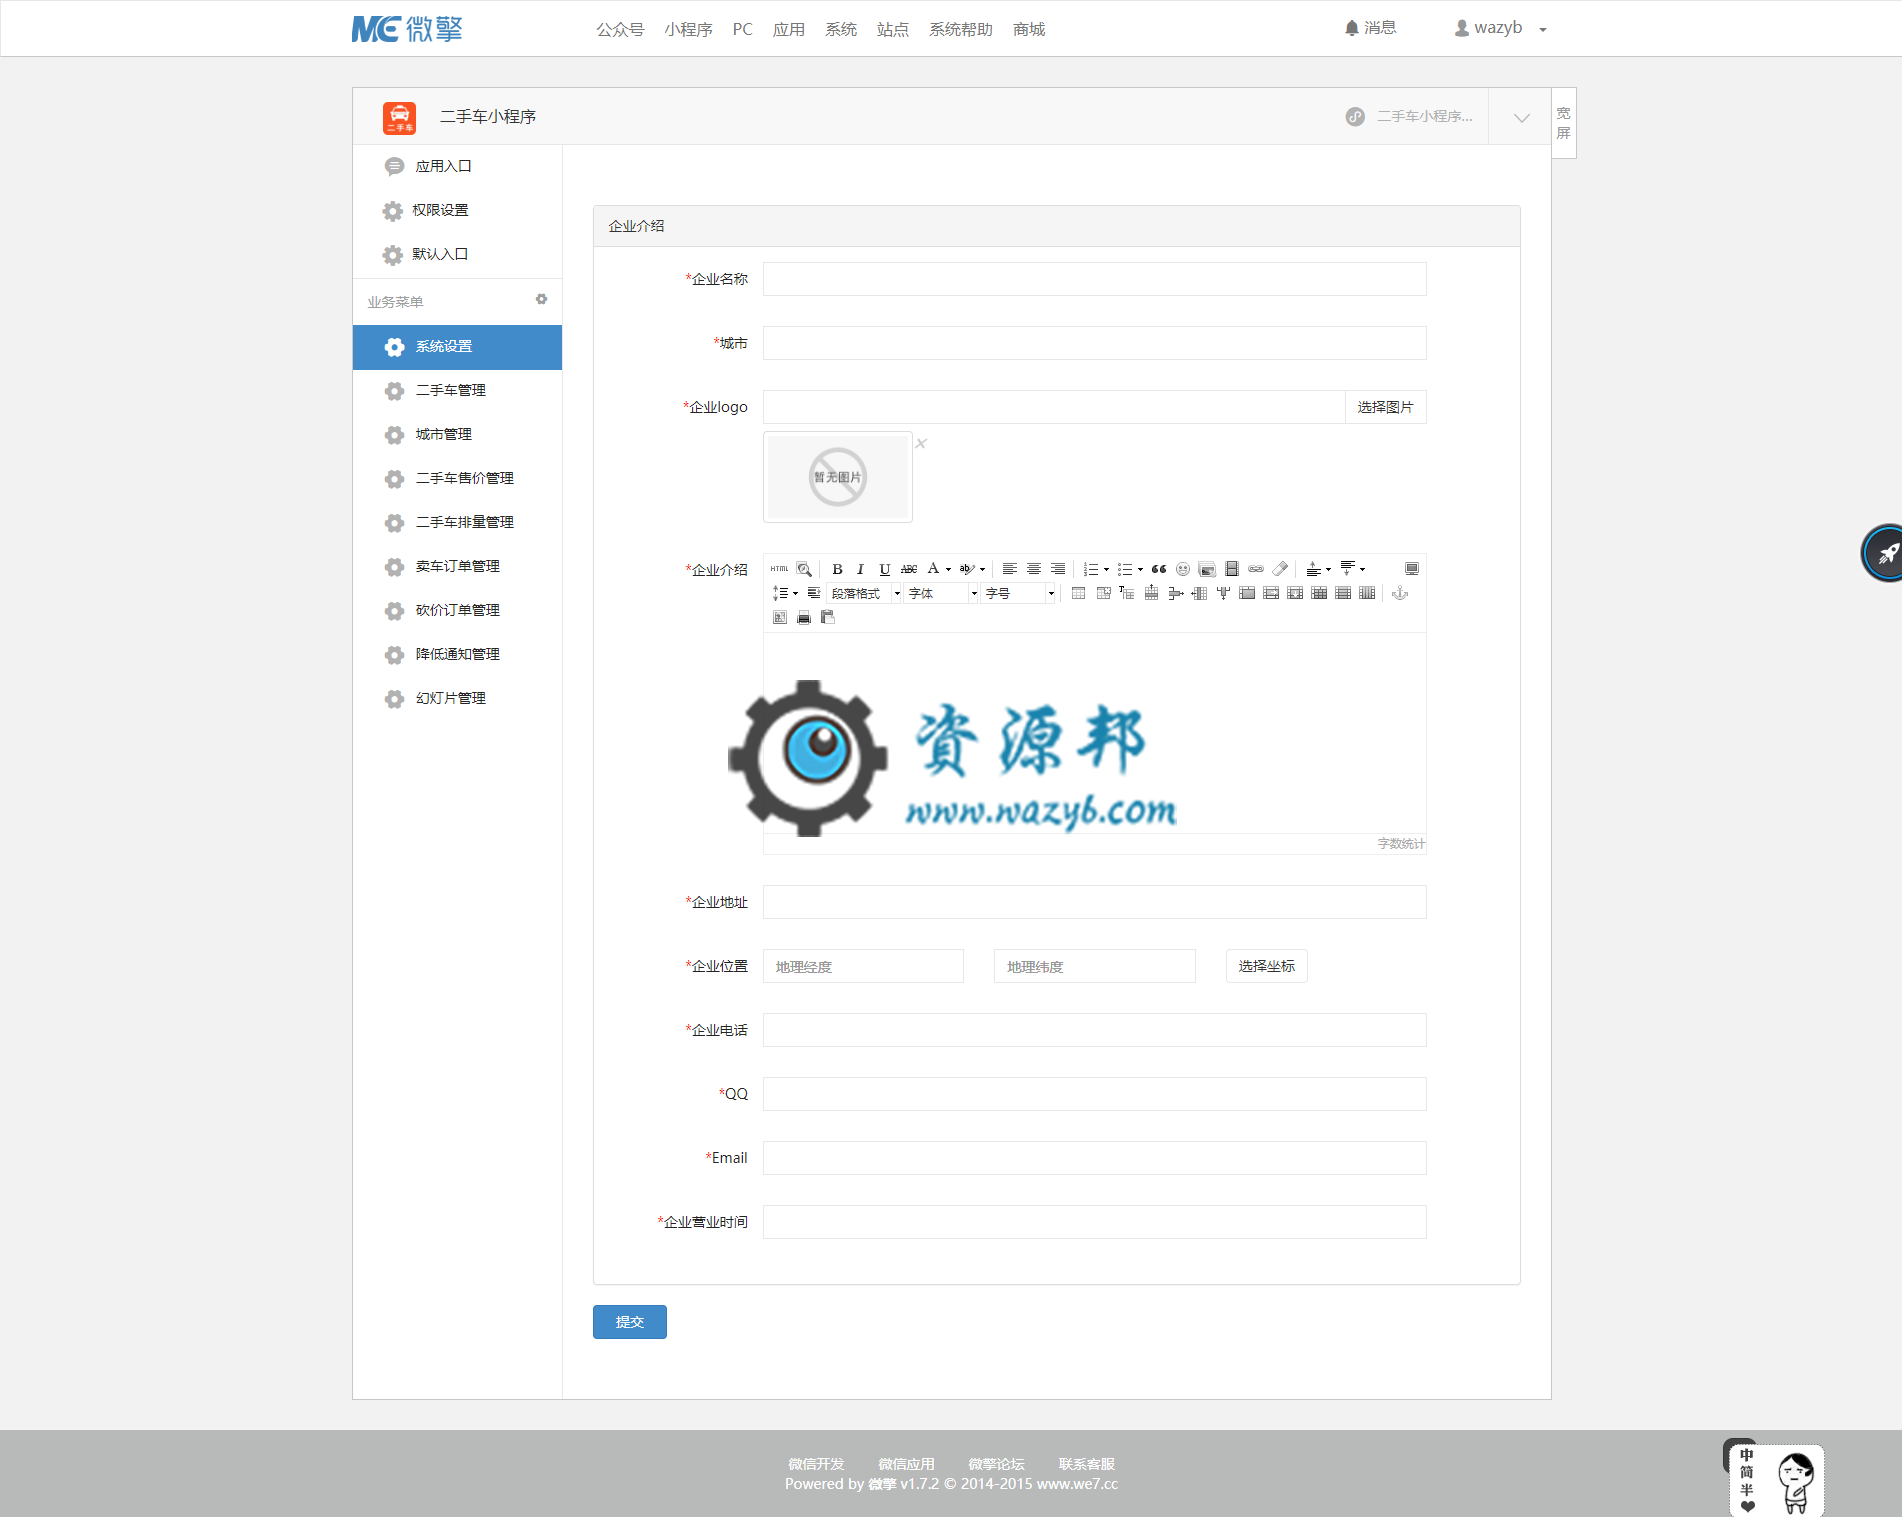Clear formatting with the eraser icon
Image resolution: width=1902 pixels, height=1517 pixels.
(1280, 569)
